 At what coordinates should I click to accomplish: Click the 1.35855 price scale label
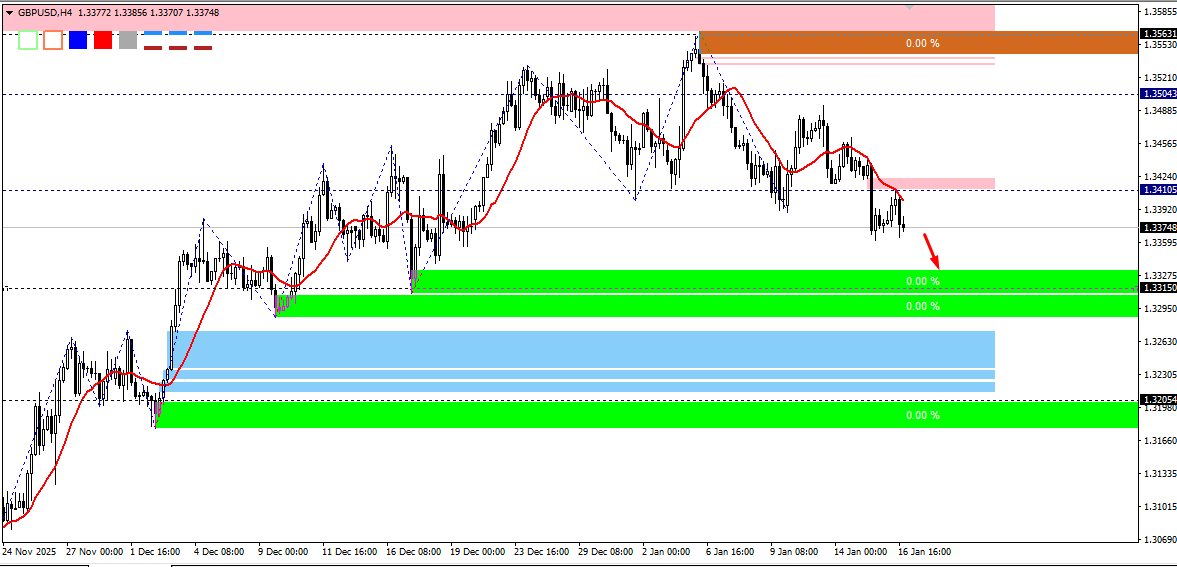coord(1160,11)
